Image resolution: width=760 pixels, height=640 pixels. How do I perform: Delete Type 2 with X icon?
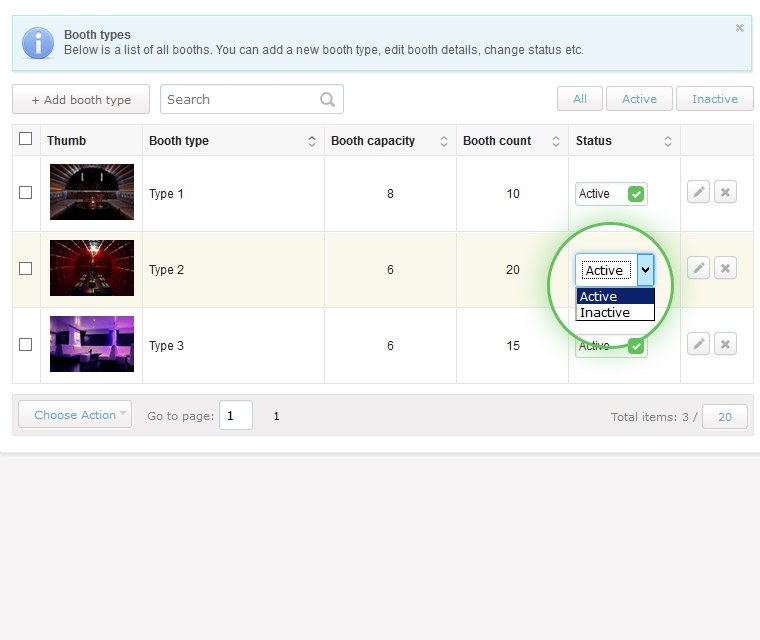pos(725,268)
